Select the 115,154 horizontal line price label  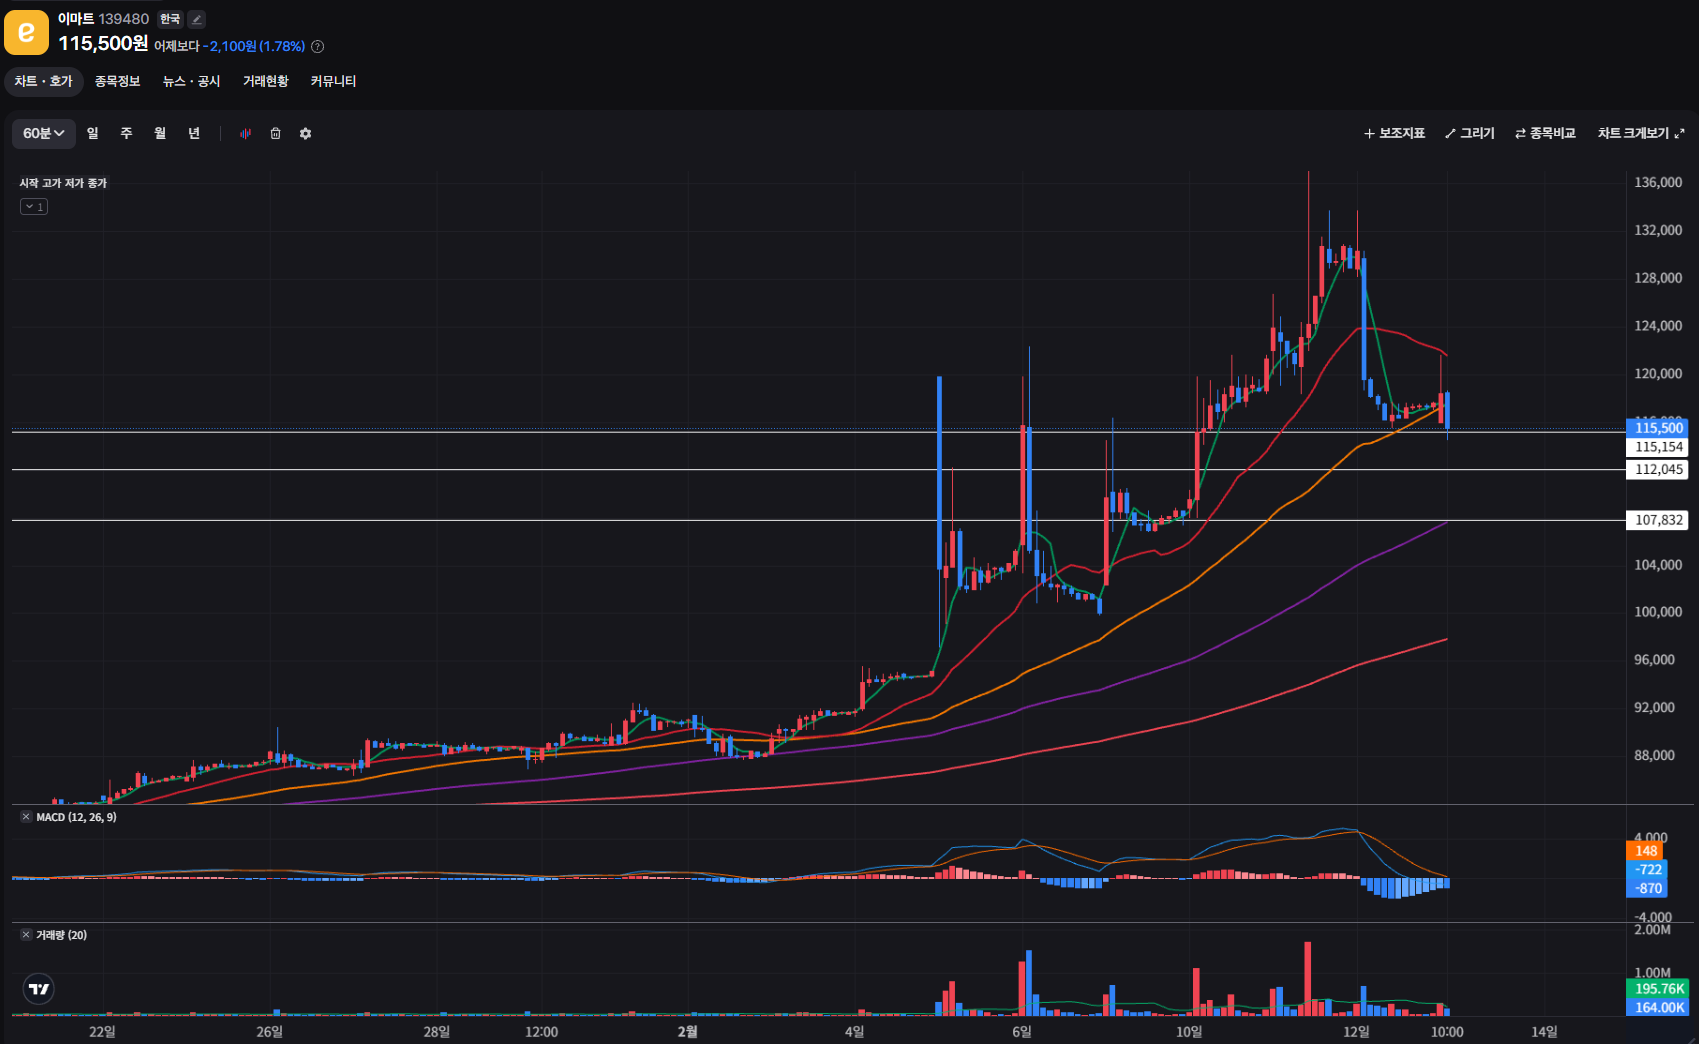click(x=1659, y=447)
